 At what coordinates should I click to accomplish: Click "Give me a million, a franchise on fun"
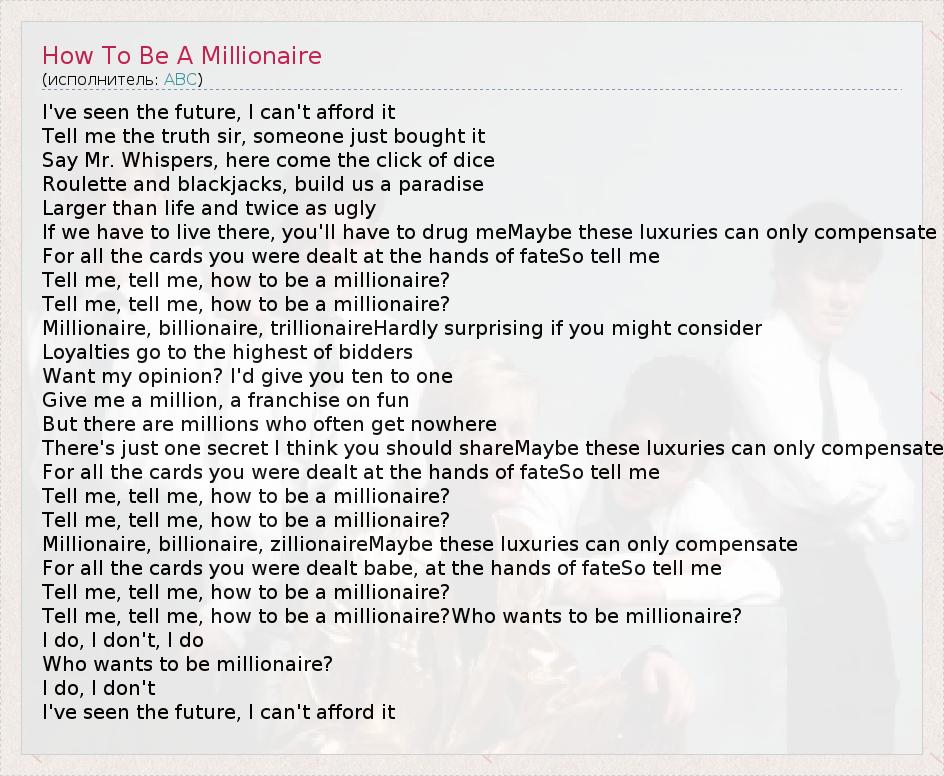[x=225, y=400]
